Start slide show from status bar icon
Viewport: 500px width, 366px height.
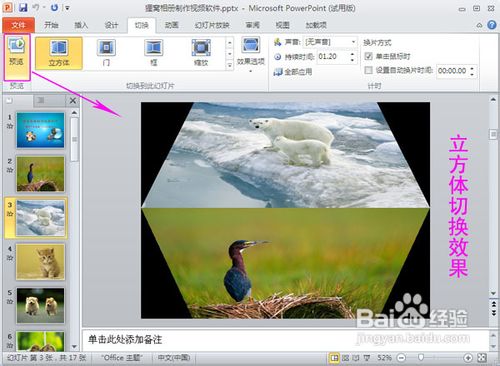pyautogui.click(x=367, y=358)
